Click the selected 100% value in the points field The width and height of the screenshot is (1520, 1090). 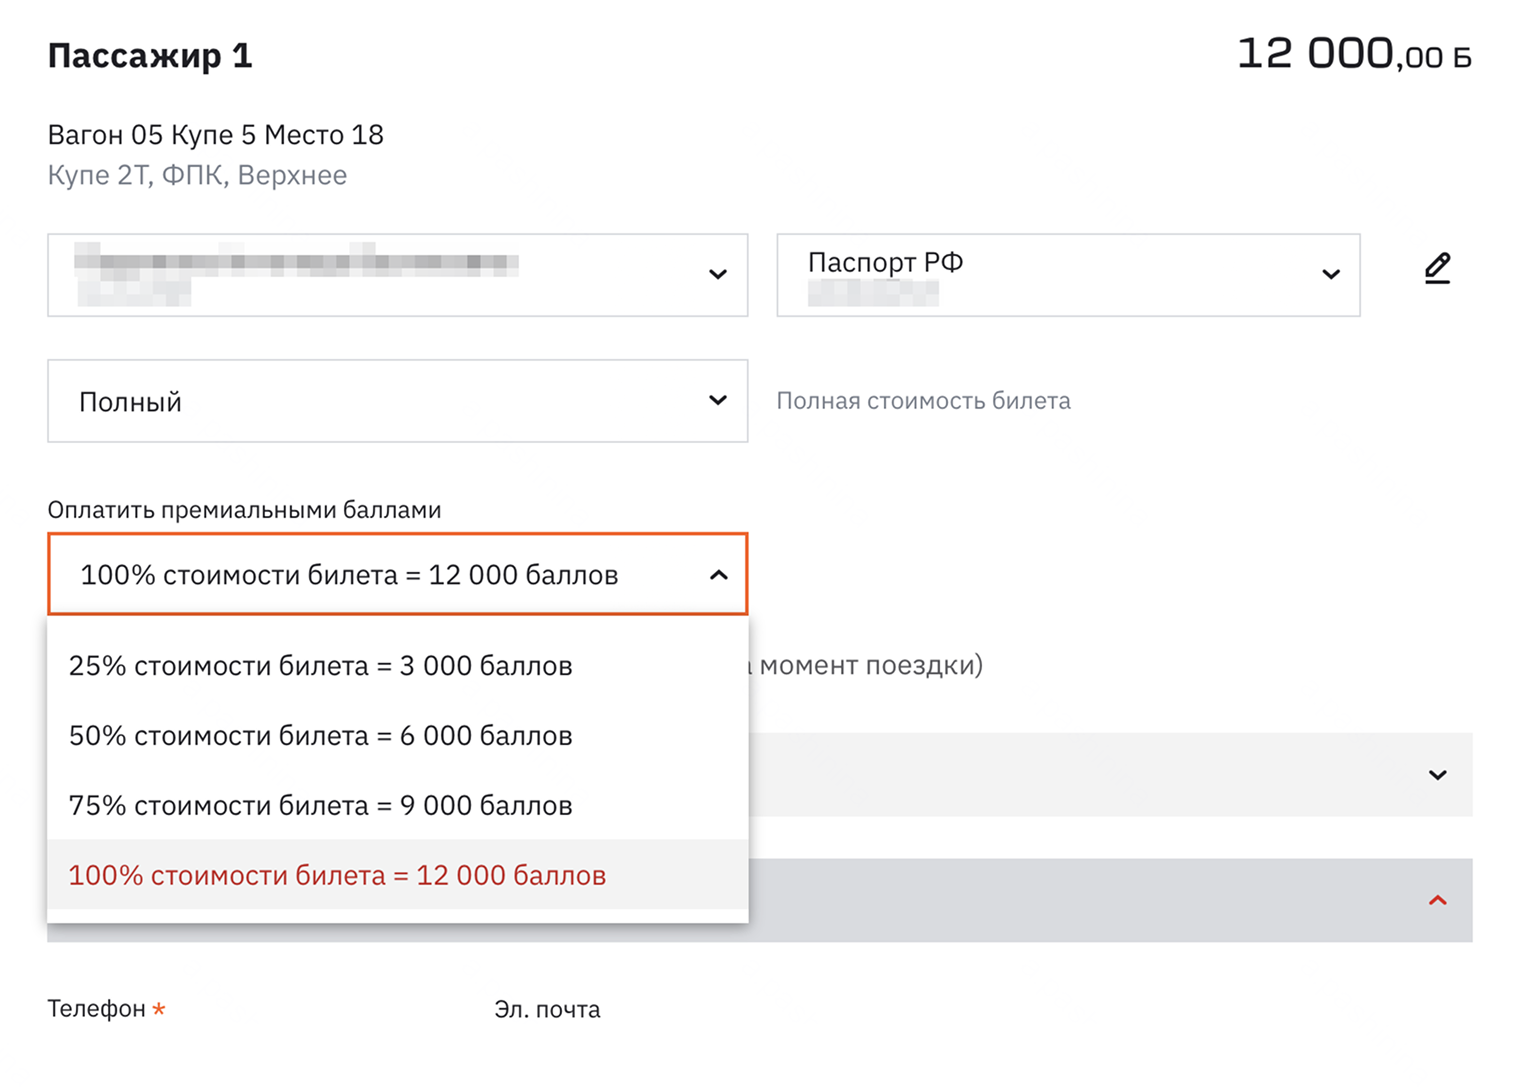pyautogui.click(x=349, y=575)
